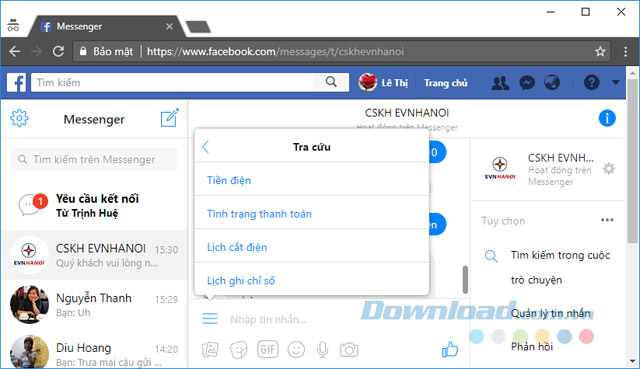Image resolution: width=640 pixels, height=369 pixels.
Task: Open Messenger settings gear icon
Action: (19, 119)
